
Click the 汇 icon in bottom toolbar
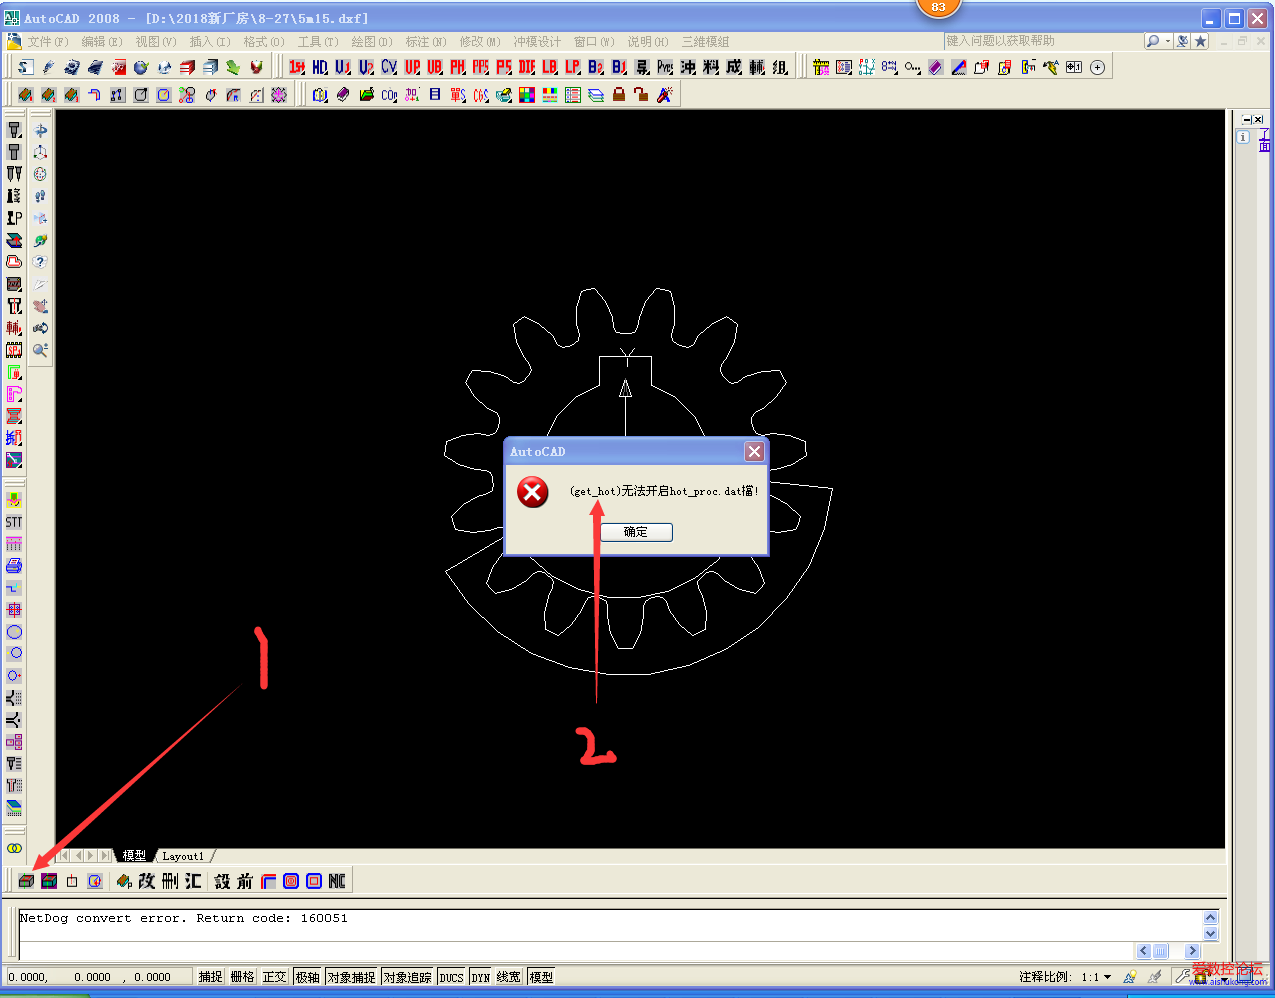tap(193, 881)
